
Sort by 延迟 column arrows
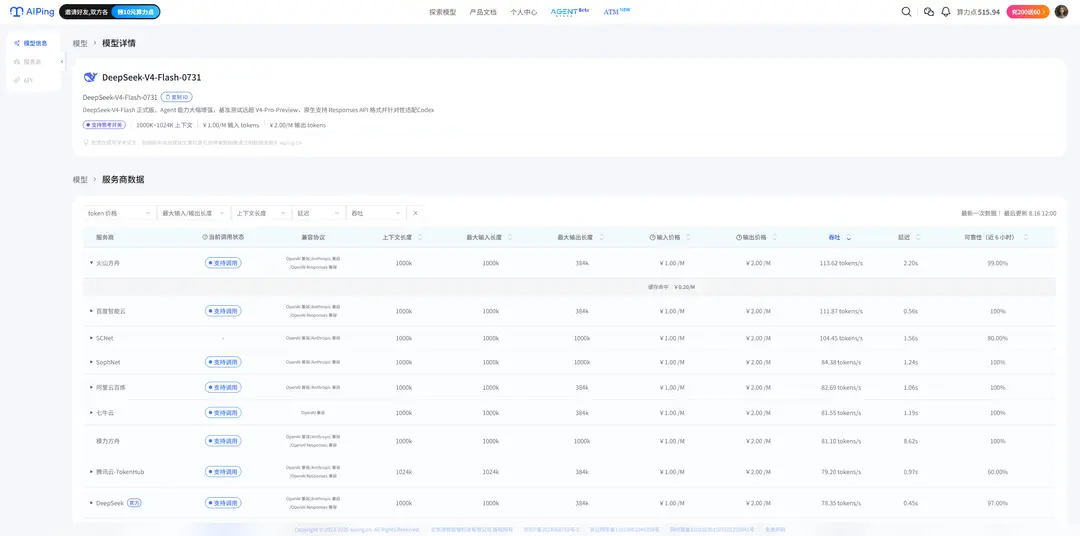point(918,237)
